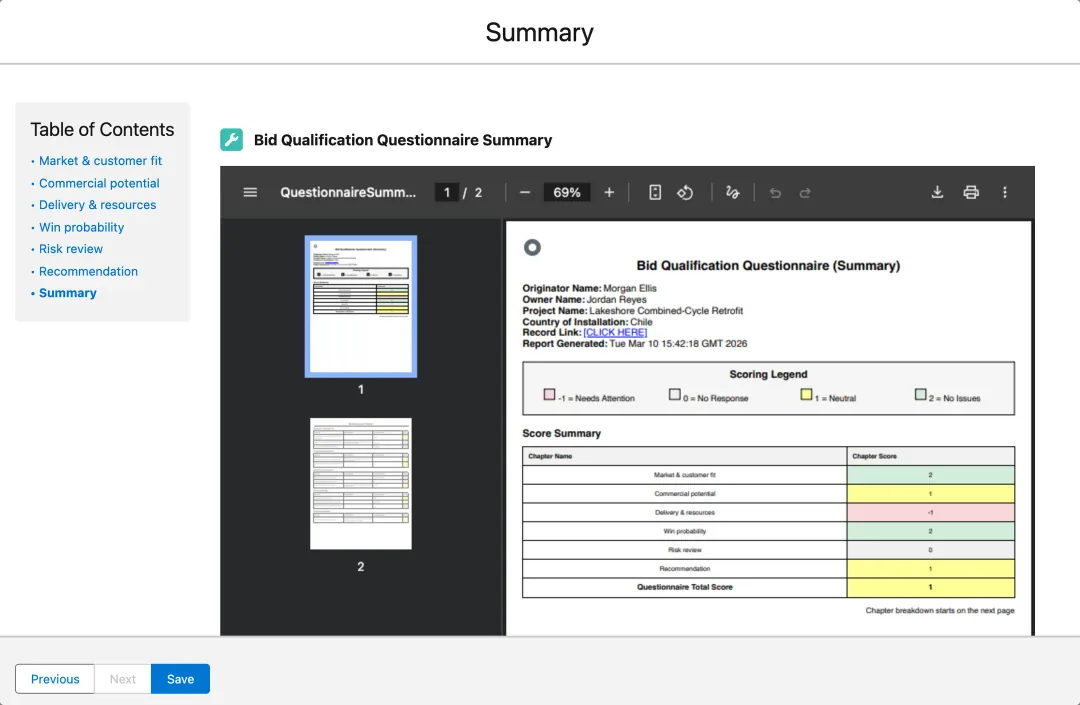Click the Chapter Name column header

click(685, 456)
